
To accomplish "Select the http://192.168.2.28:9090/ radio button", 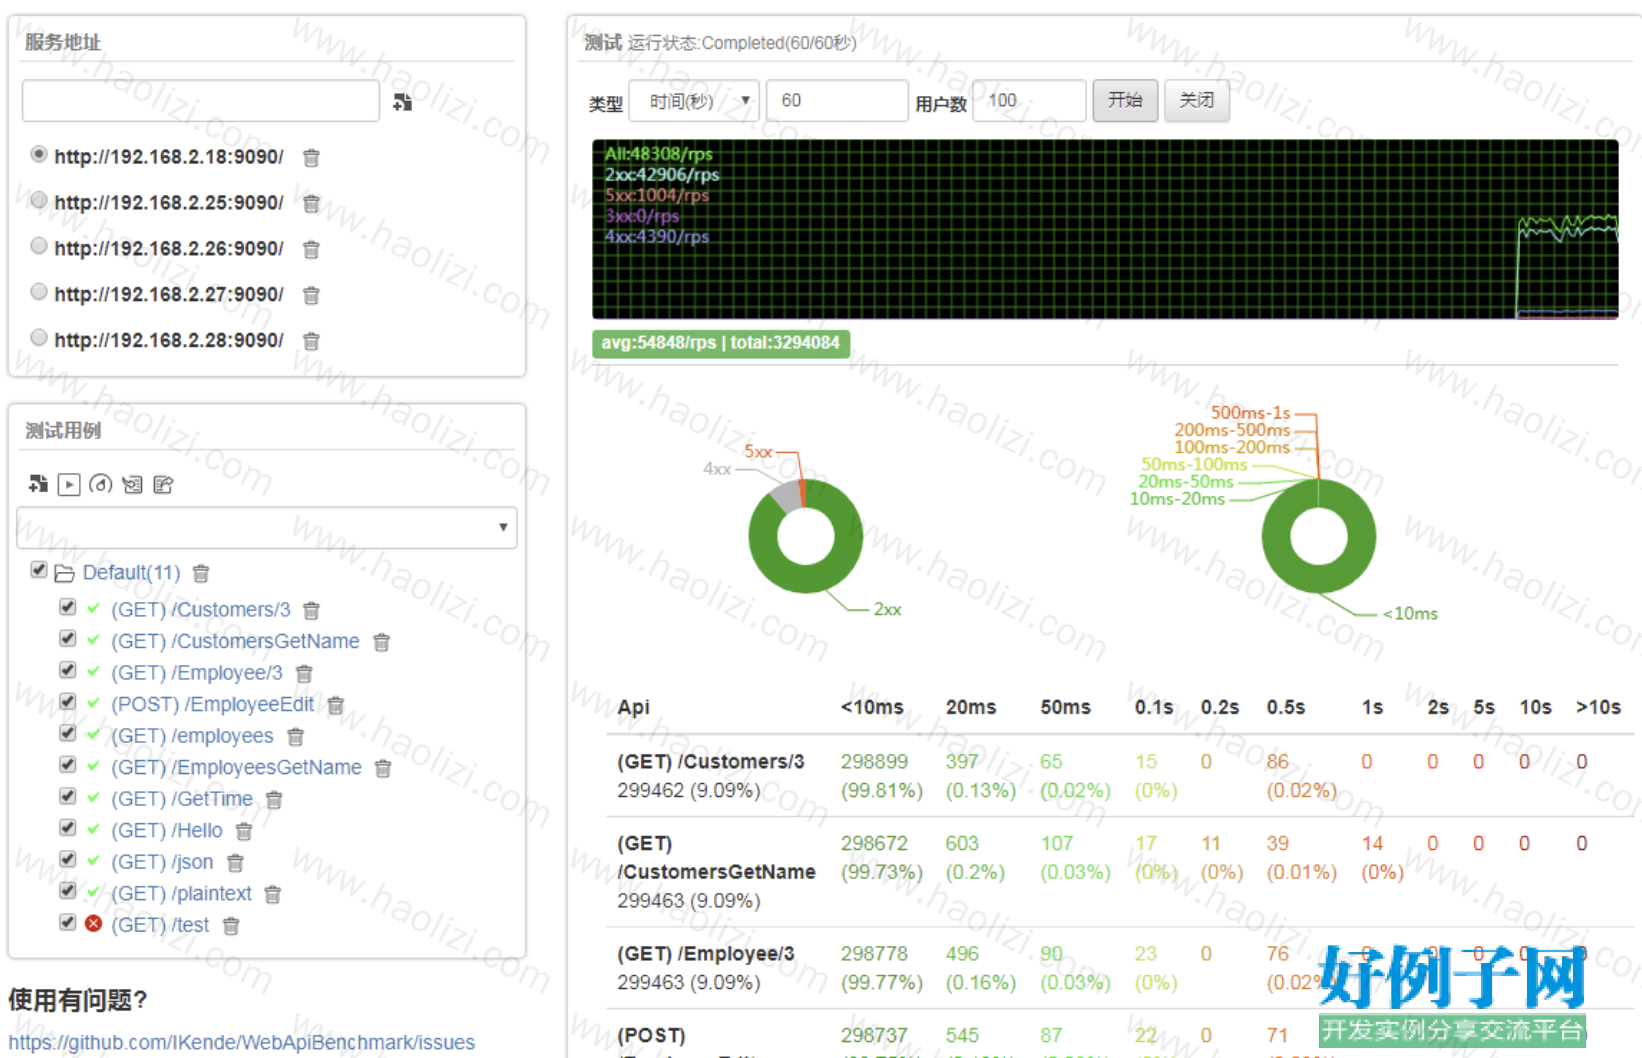I will (x=39, y=338).
